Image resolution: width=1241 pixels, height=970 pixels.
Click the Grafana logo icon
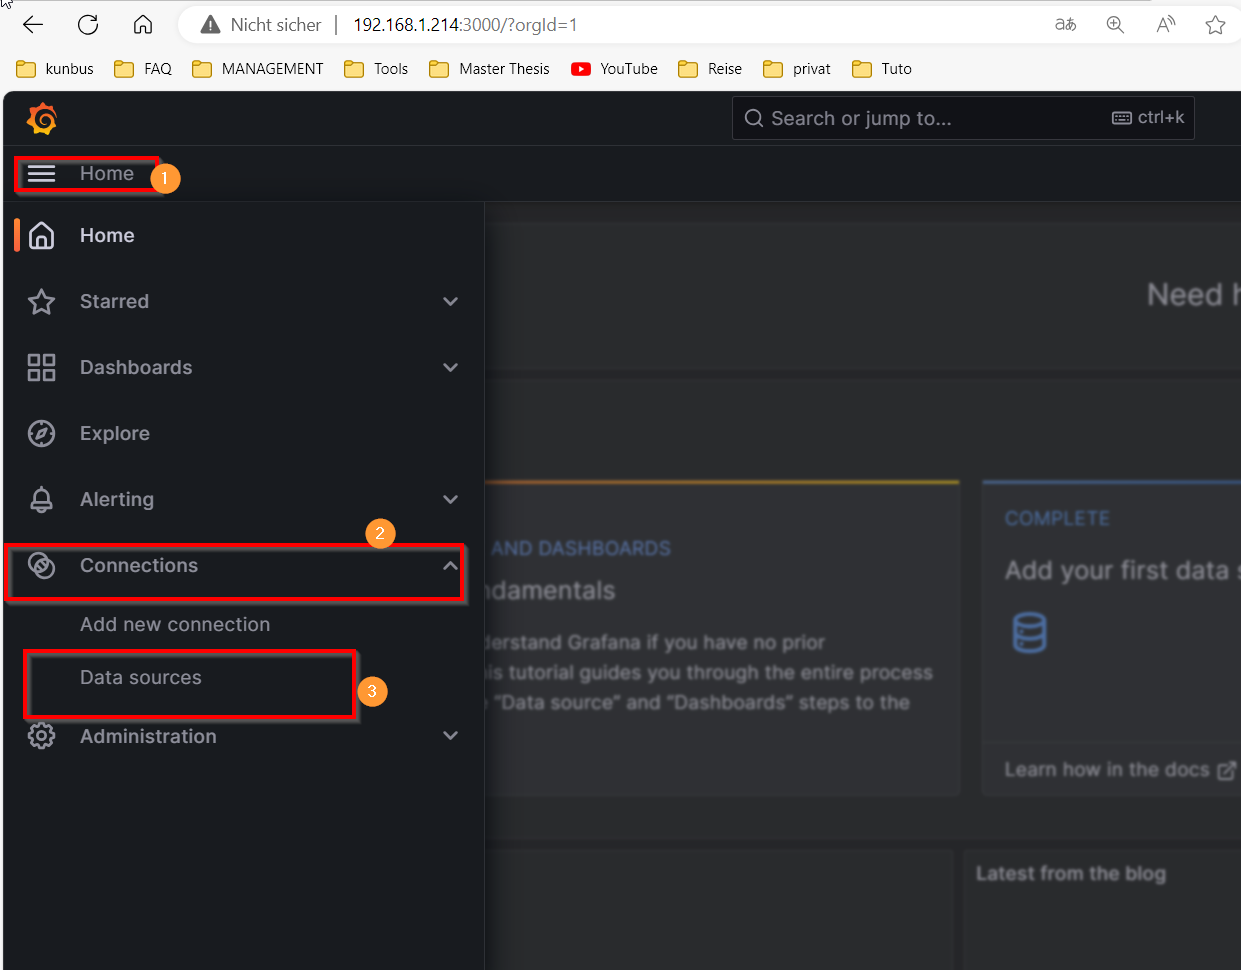pyautogui.click(x=42, y=119)
